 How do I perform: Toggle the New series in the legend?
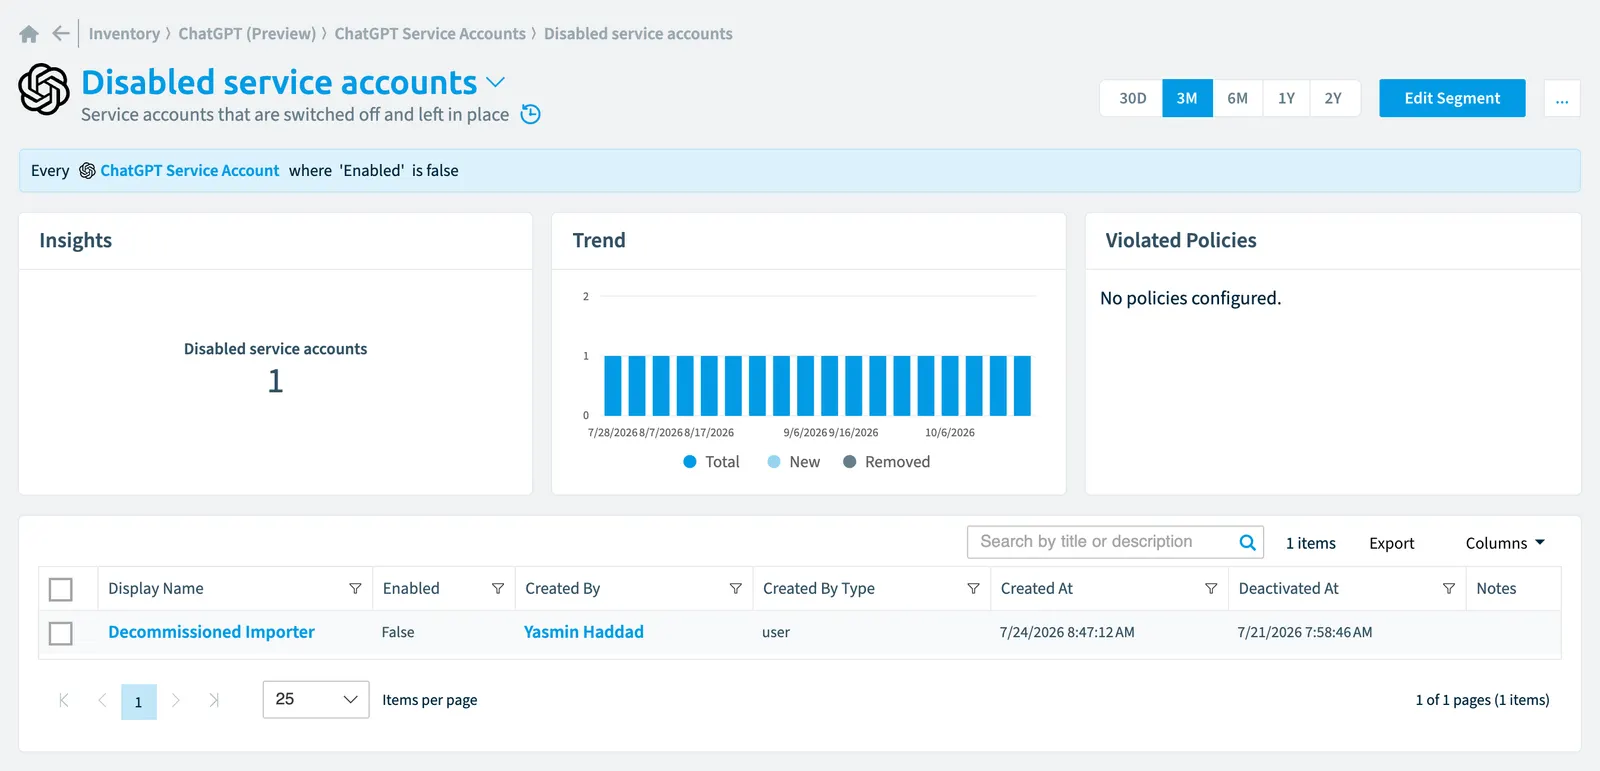(794, 462)
